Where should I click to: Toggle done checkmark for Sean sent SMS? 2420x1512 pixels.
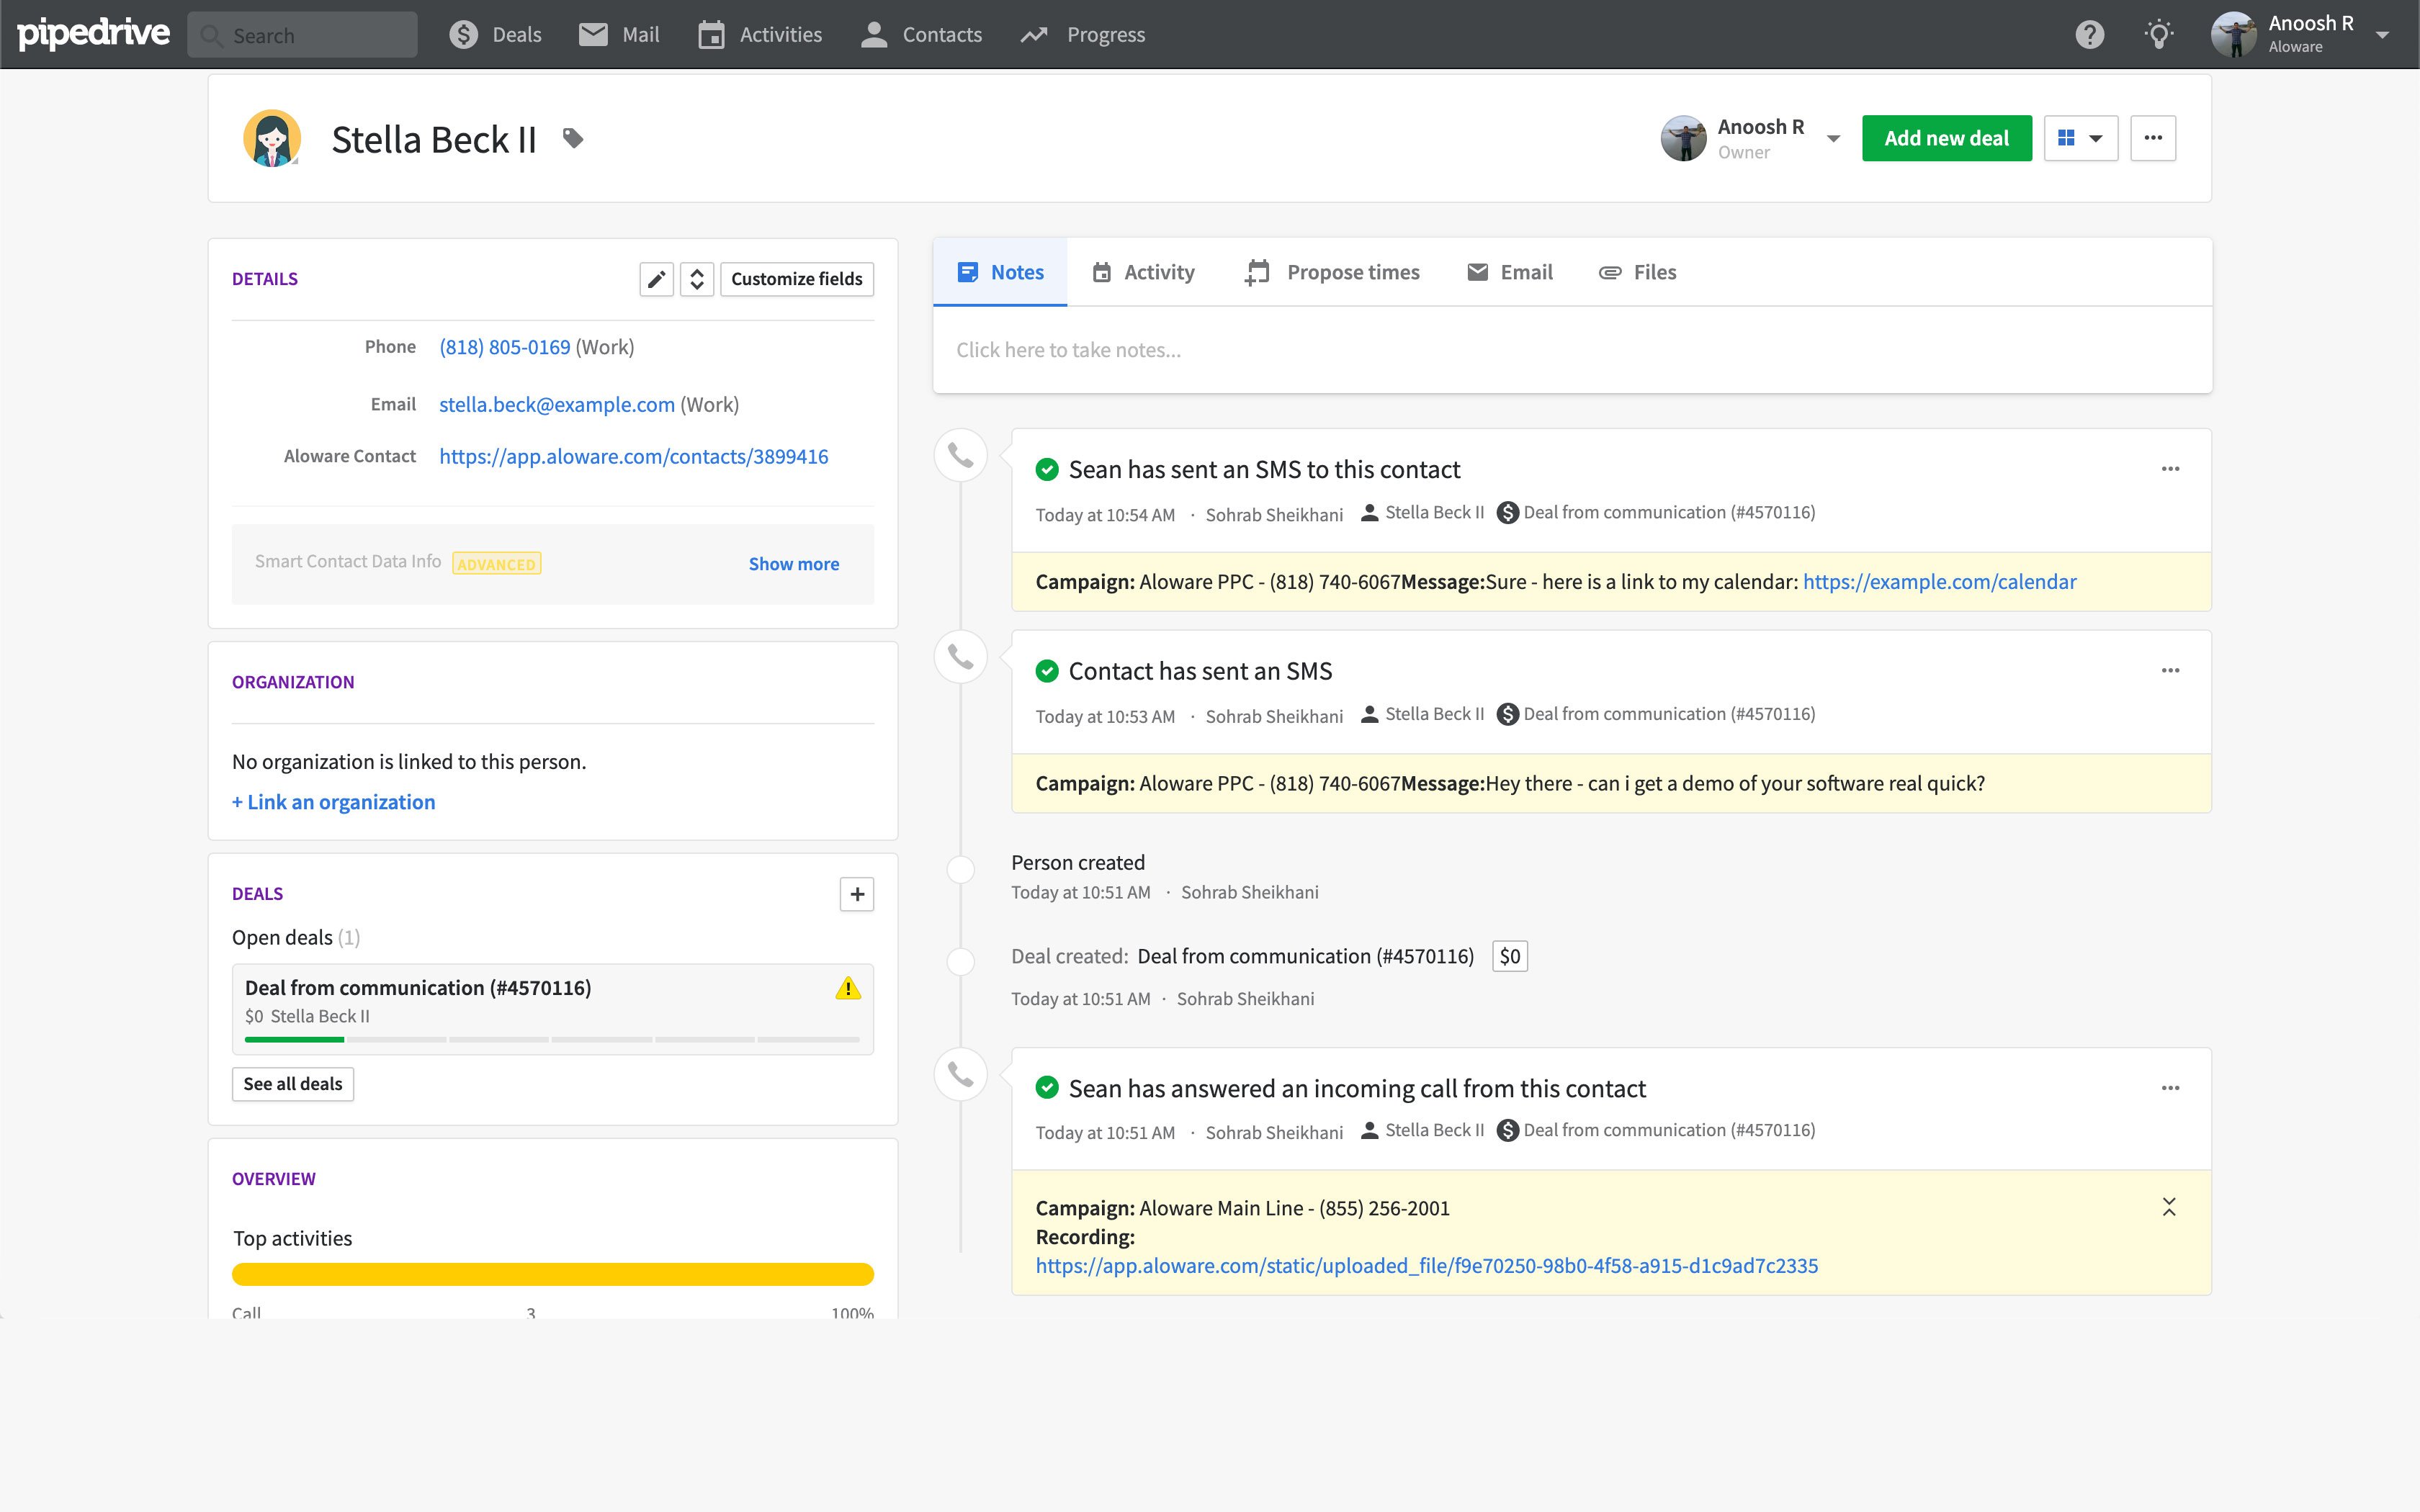[x=1047, y=469]
